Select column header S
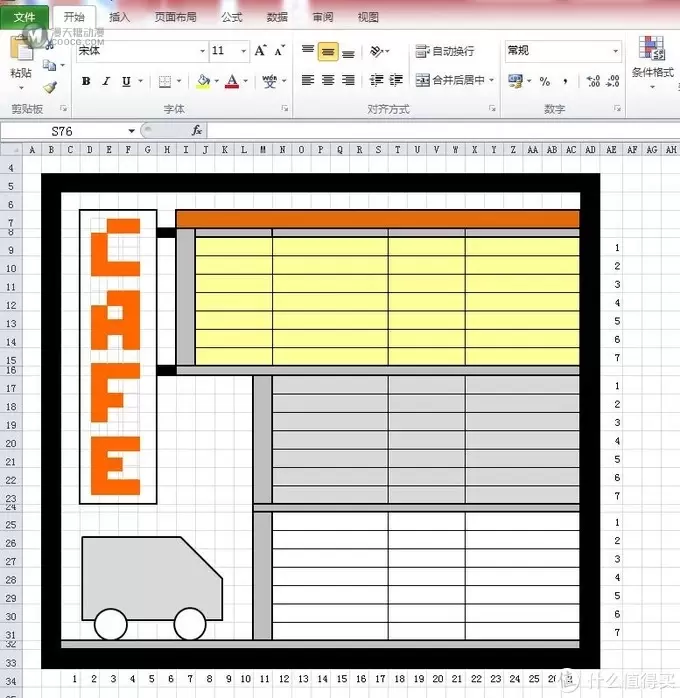The height and width of the screenshot is (698, 680). pyautogui.click(x=378, y=150)
